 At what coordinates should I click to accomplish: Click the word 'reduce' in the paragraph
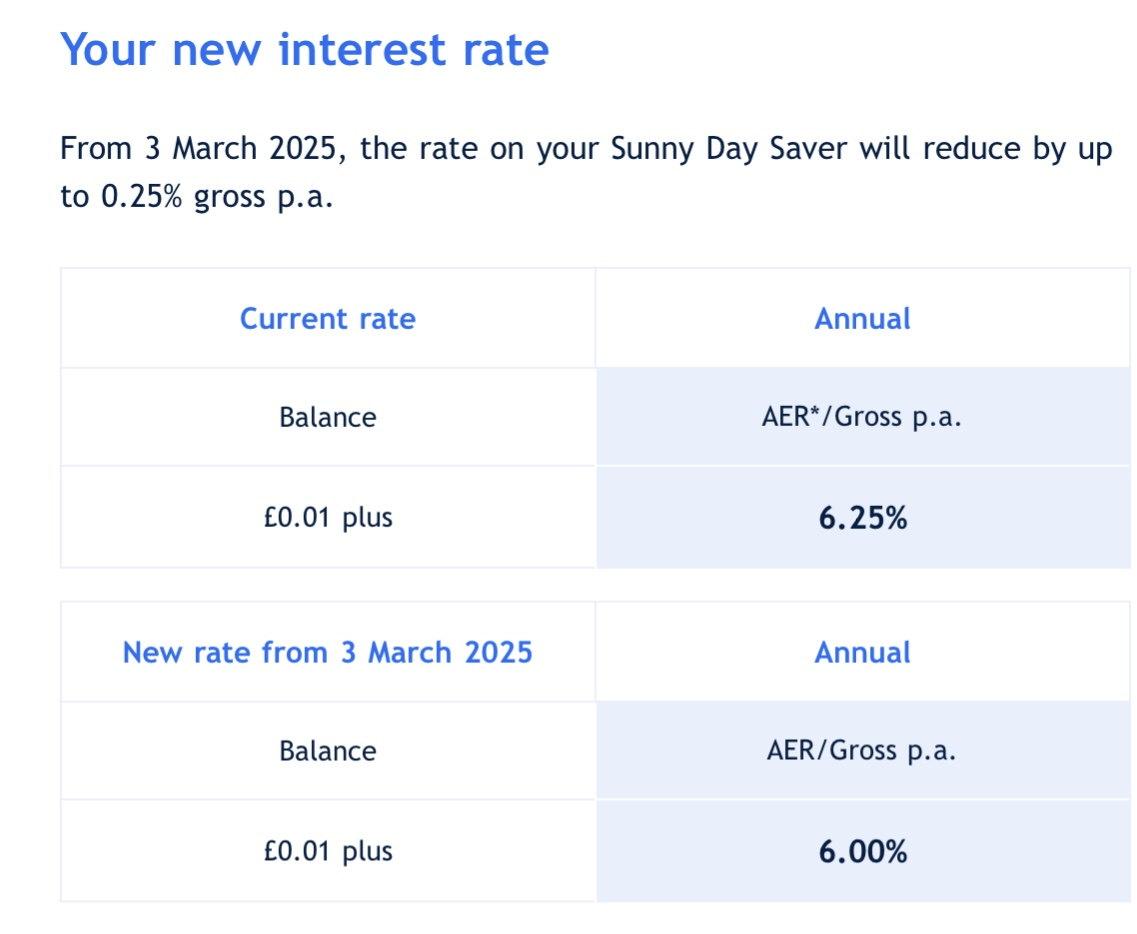[971, 149]
